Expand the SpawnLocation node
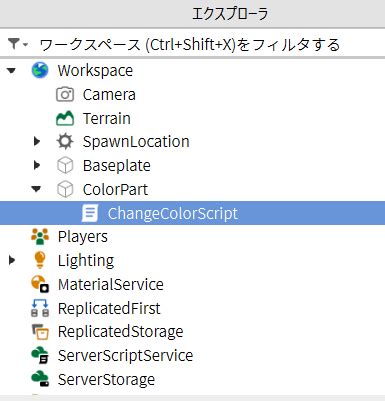This screenshot has height=401, width=385. point(37,142)
